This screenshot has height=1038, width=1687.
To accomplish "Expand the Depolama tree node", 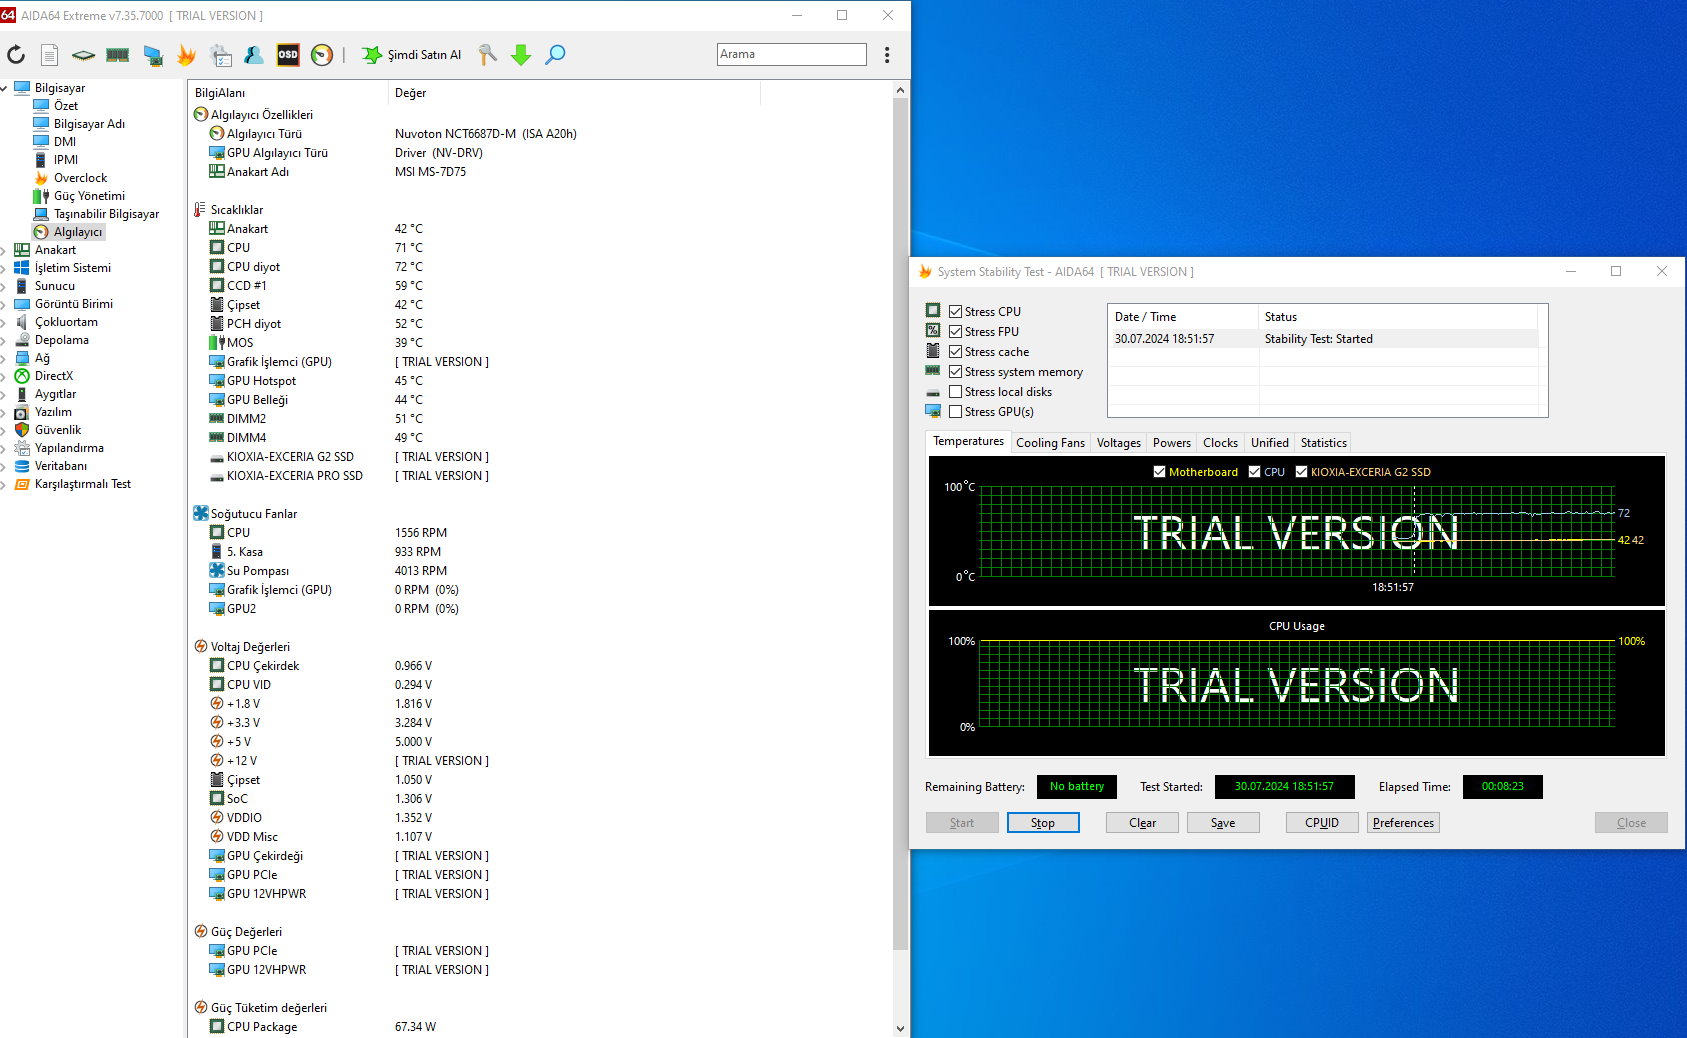I will point(4,340).
